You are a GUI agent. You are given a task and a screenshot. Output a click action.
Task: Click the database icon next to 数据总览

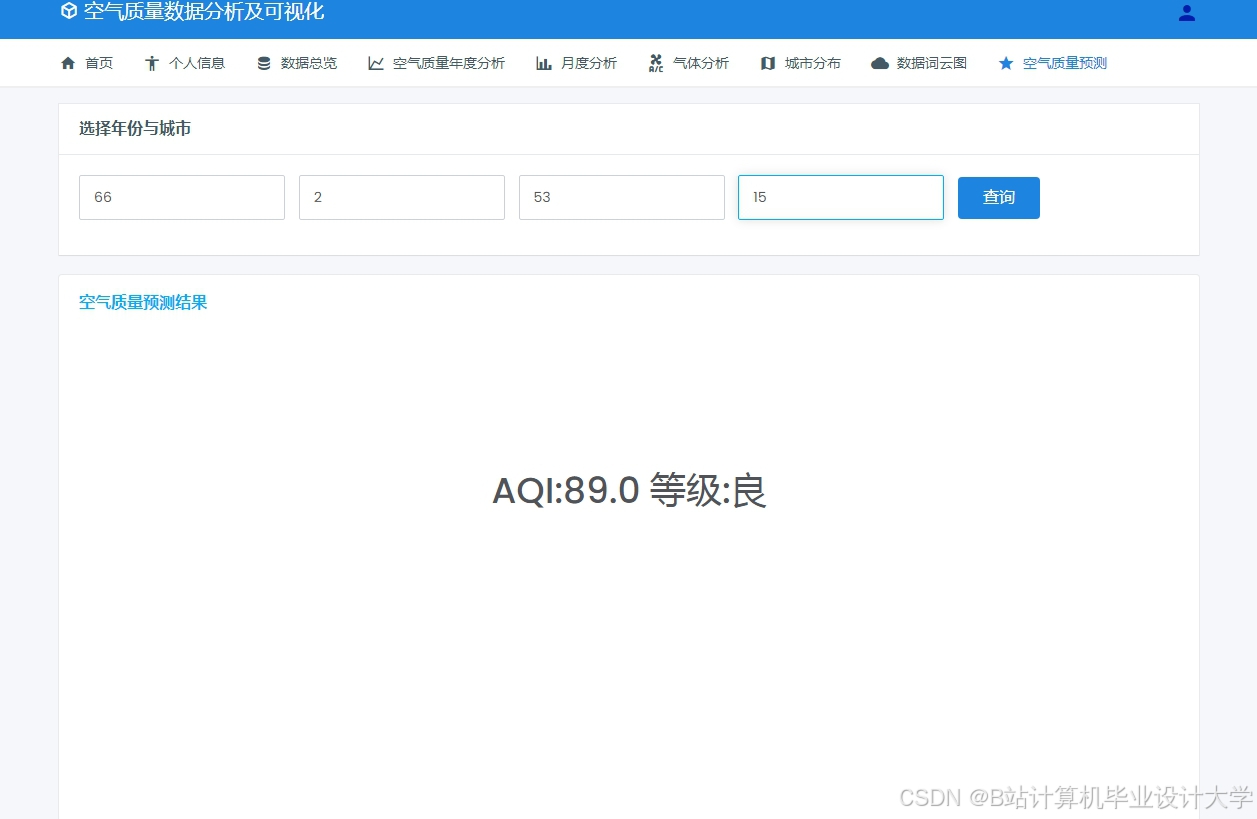click(x=263, y=62)
